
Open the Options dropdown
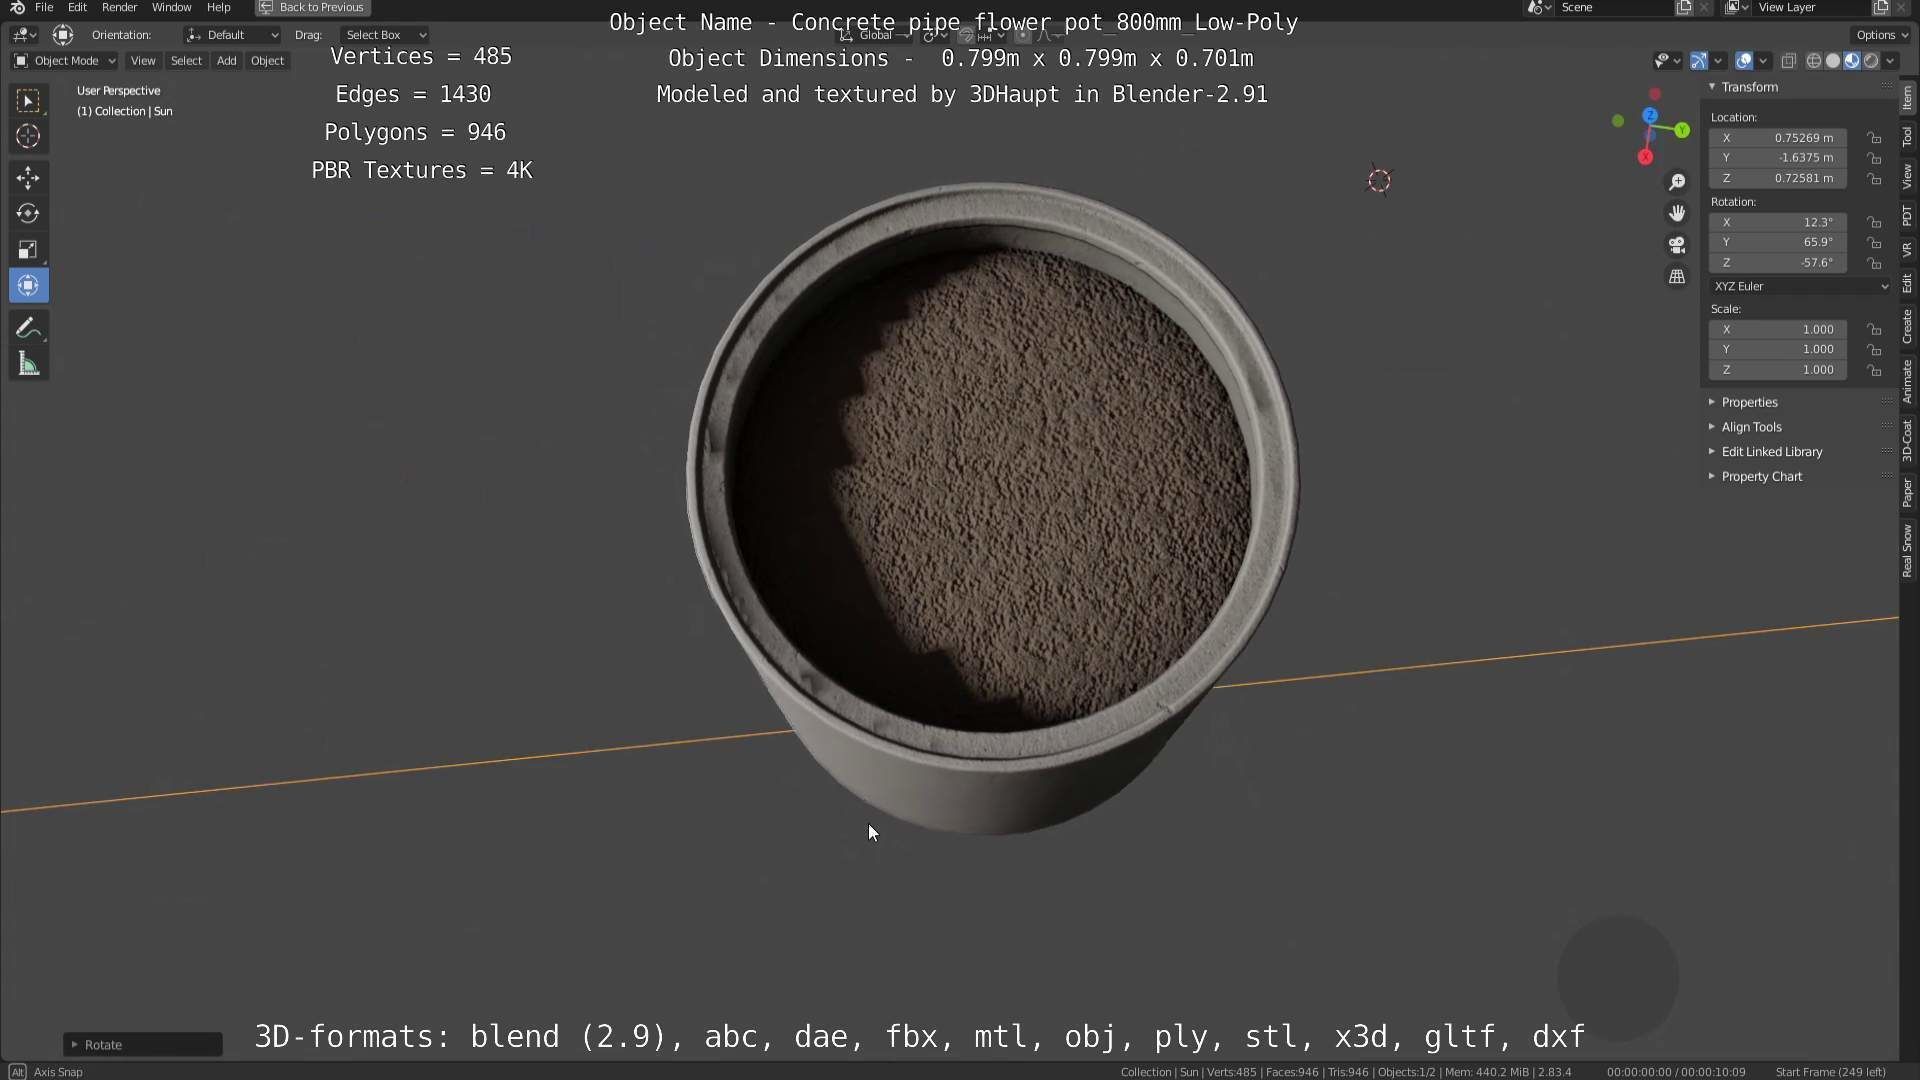click(1882, 35)
